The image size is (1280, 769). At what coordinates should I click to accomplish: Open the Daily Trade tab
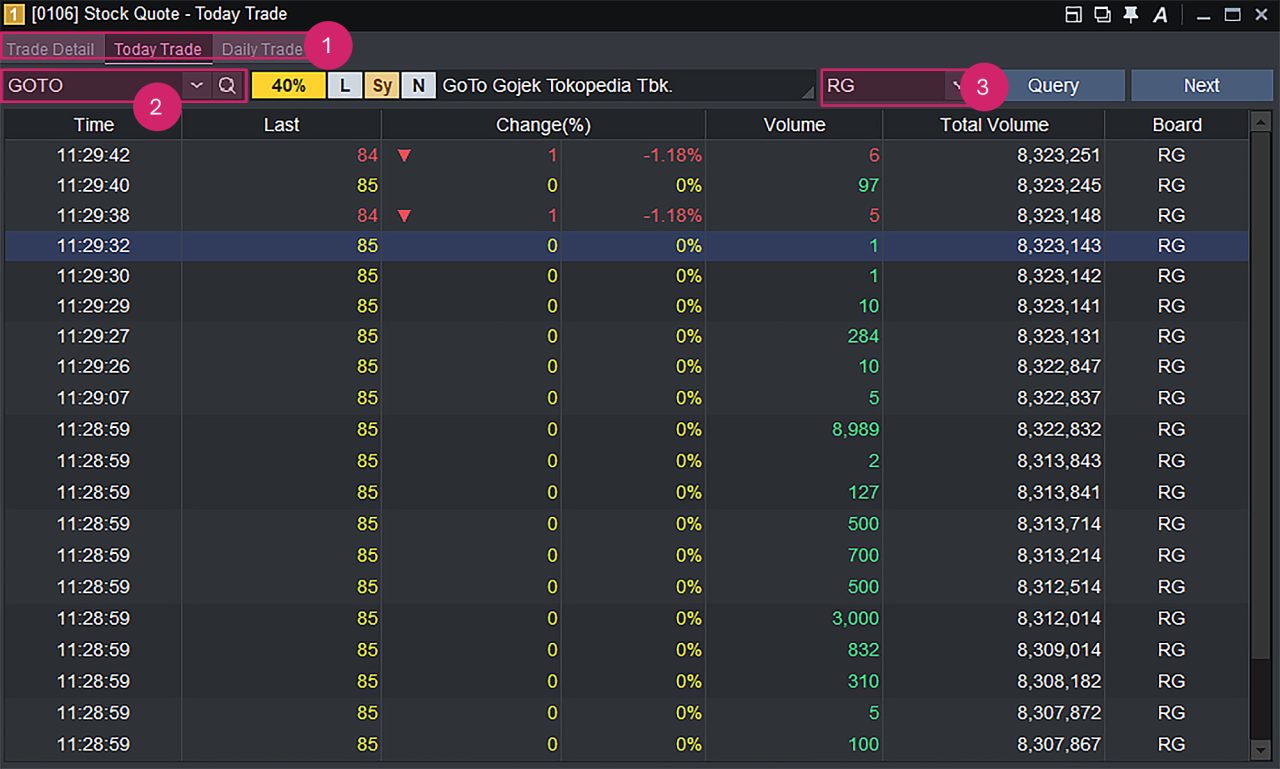tap(262, 49)
